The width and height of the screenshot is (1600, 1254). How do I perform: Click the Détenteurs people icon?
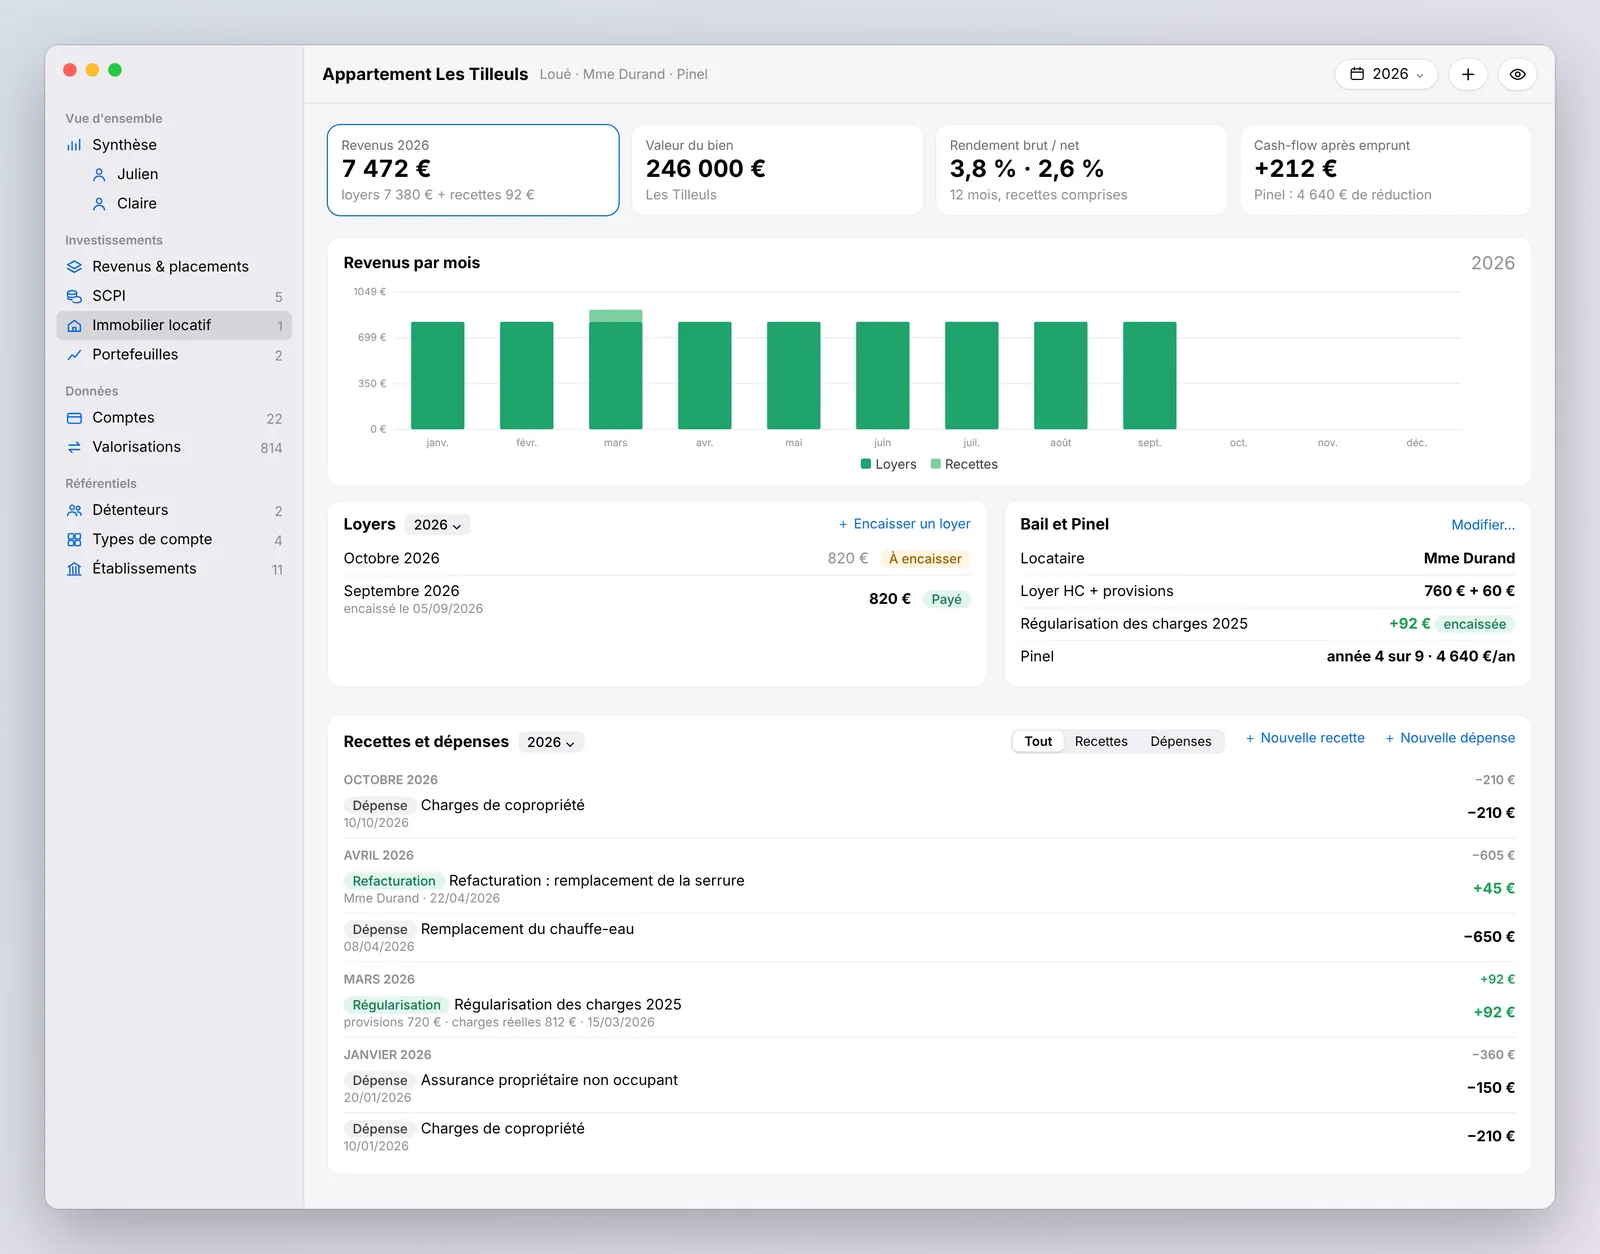click(74, 510)
